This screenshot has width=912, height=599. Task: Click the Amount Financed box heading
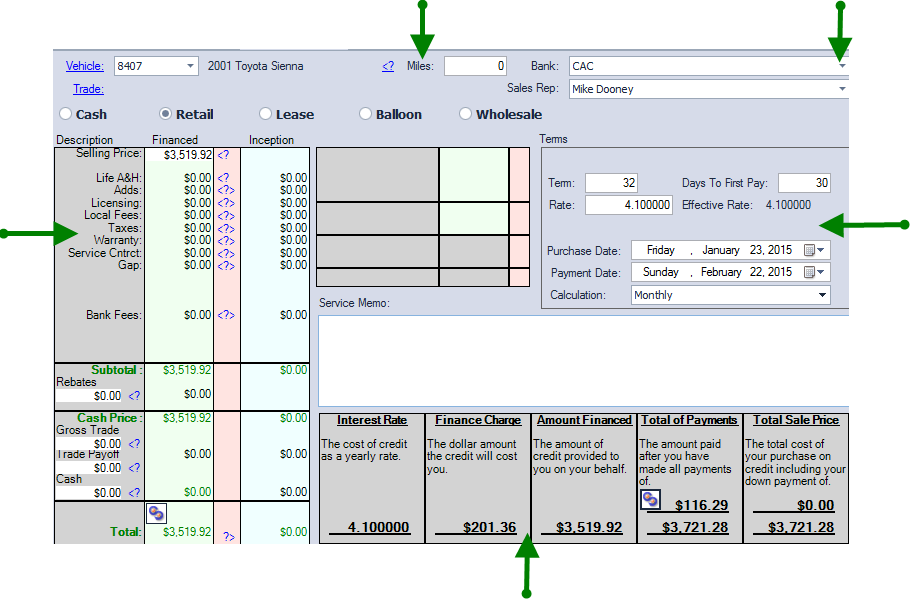point(584,420)
